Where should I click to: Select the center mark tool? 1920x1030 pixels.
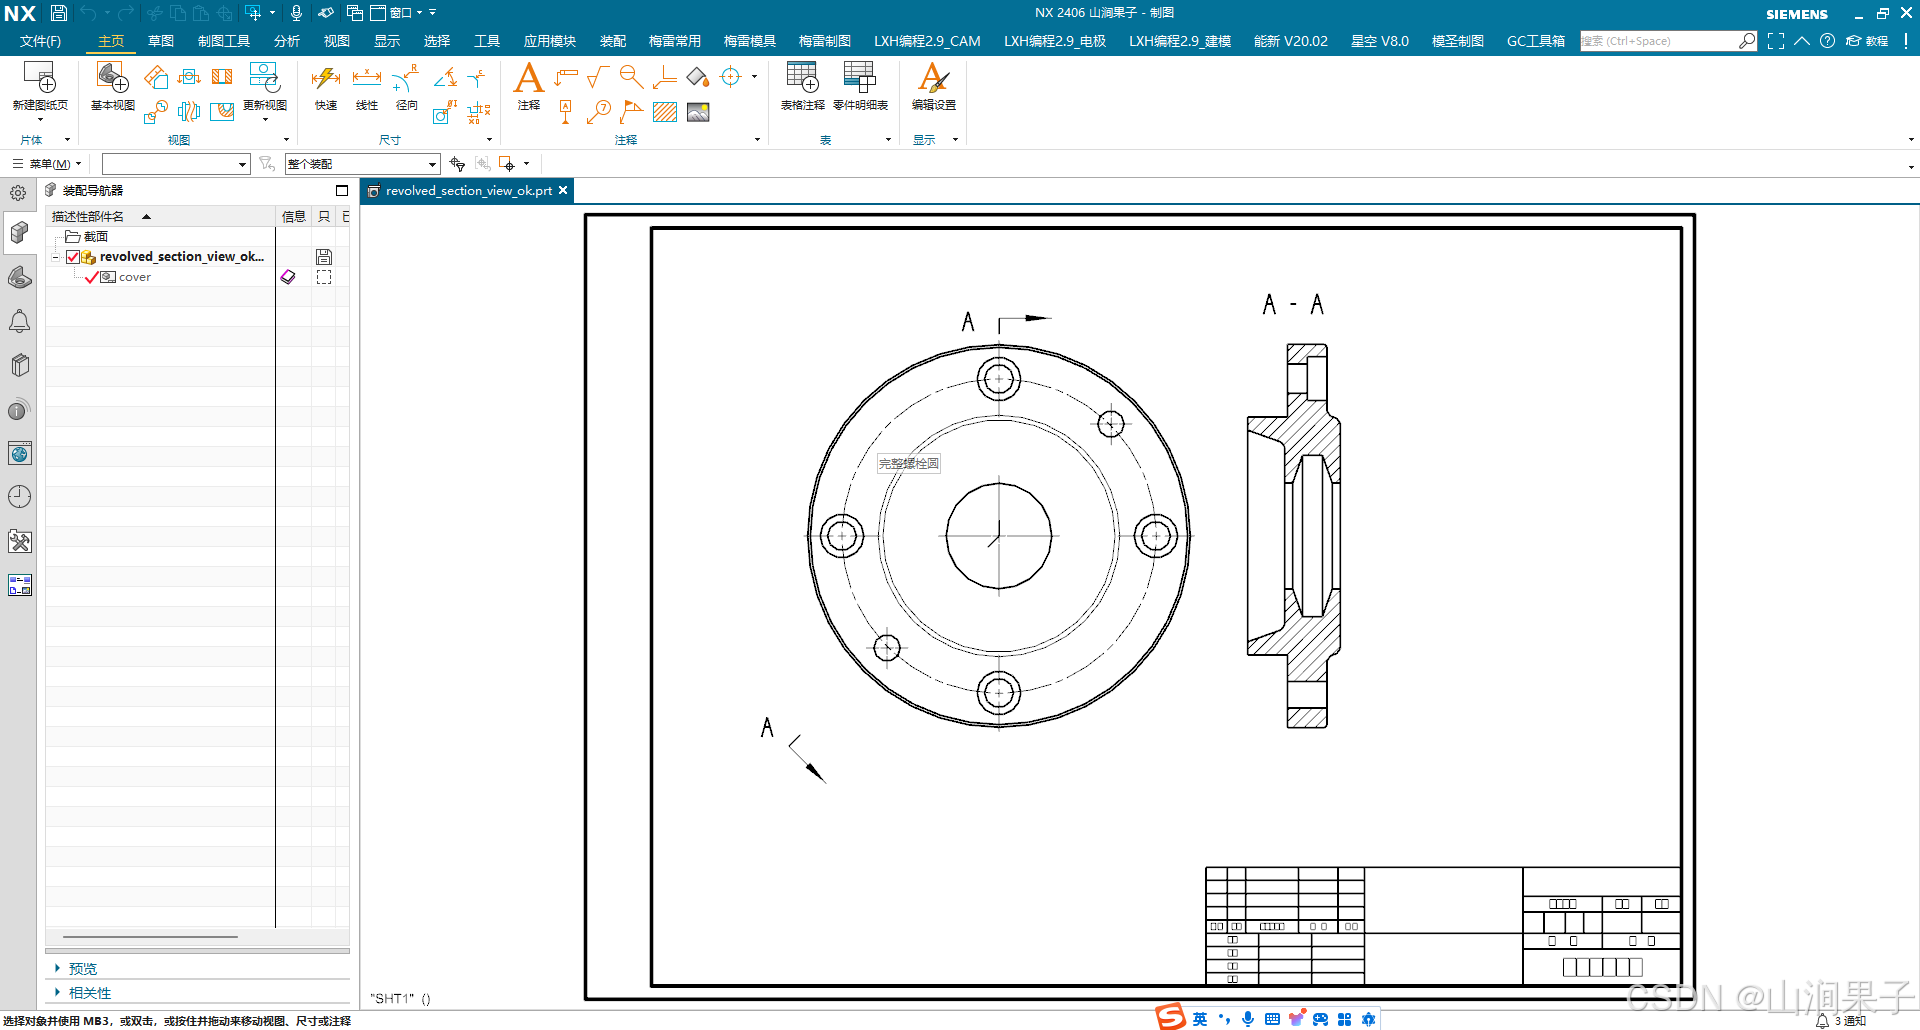pos(731,77)
